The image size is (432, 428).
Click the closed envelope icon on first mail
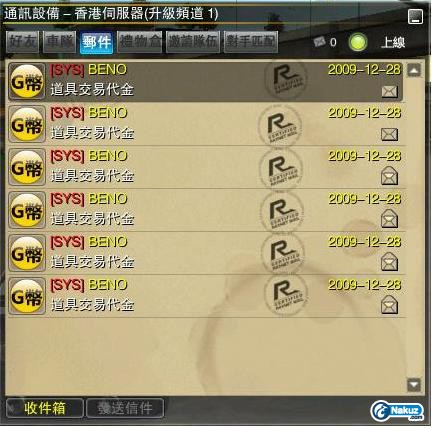tap(389, 91)
